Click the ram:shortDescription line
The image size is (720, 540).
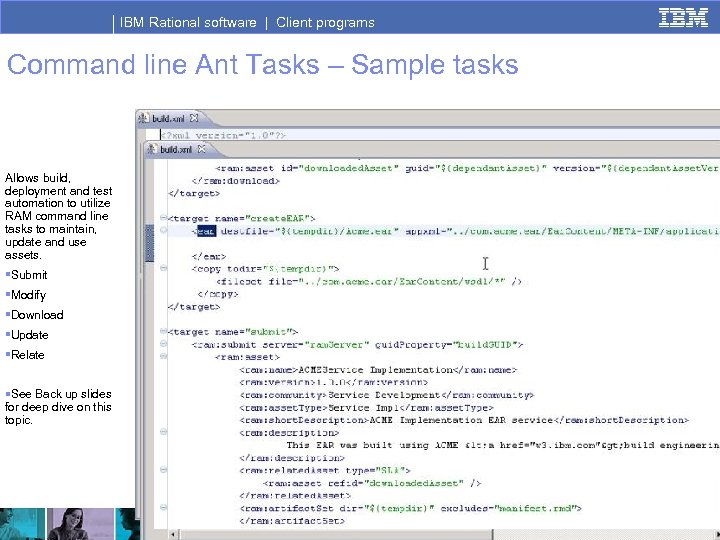(464, 420)
